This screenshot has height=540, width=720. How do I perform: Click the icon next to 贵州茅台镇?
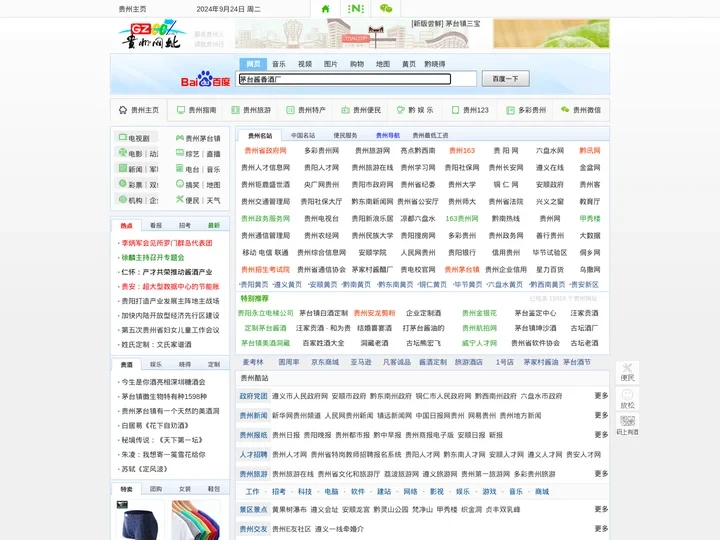point(180,138)
